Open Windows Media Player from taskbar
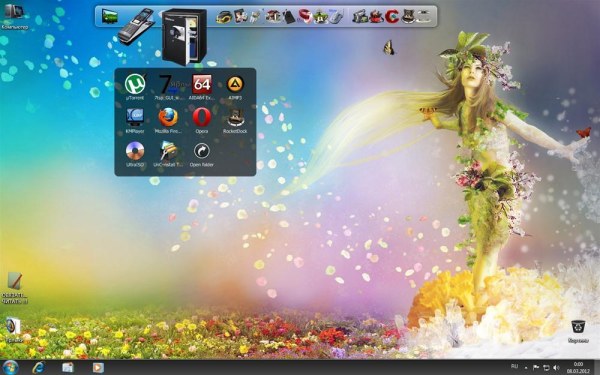The height and width of the screenshot is (375, 600). 98,368
